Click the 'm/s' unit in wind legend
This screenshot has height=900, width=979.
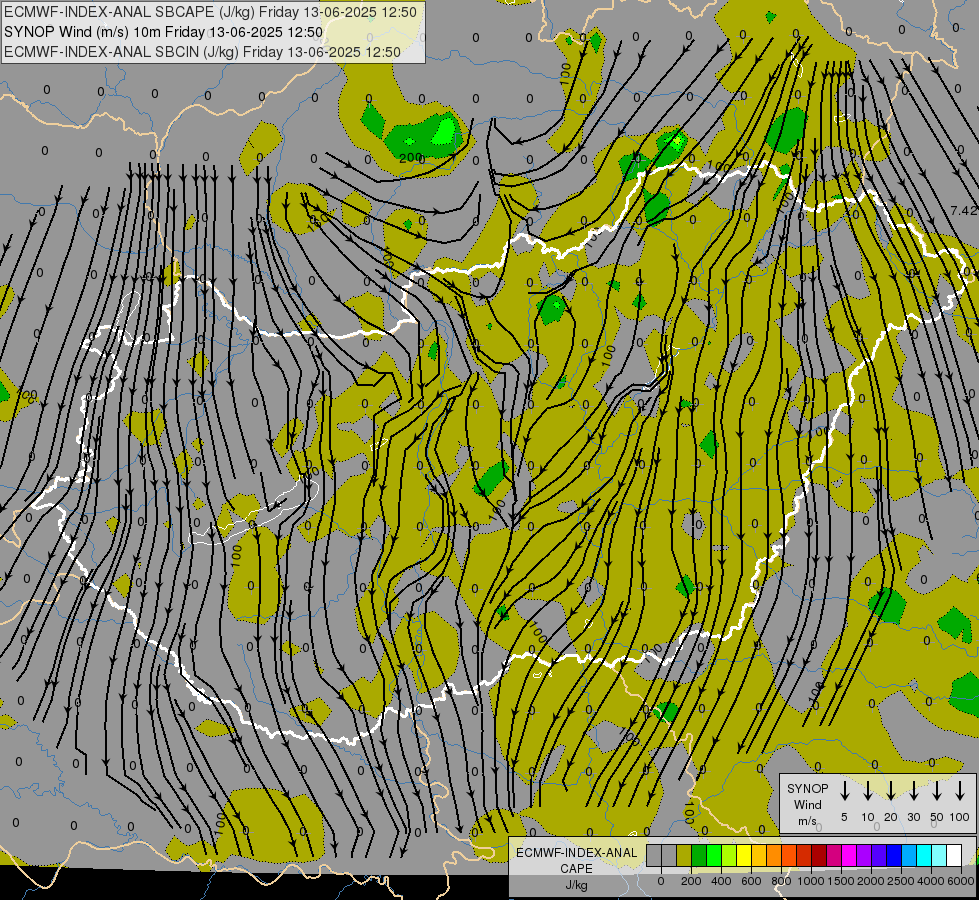point(807,821)
